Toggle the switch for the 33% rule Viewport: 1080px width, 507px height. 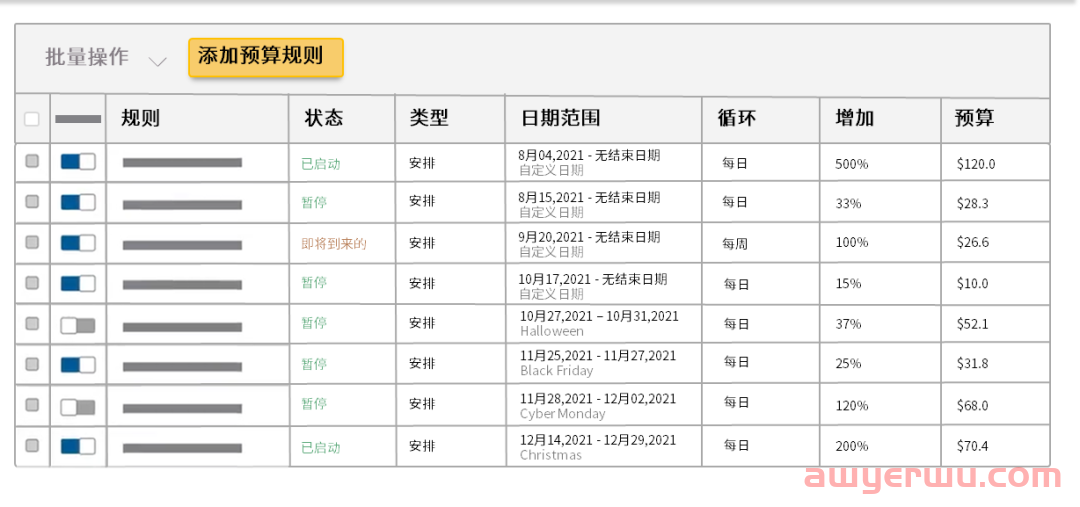tap(78, 203)
